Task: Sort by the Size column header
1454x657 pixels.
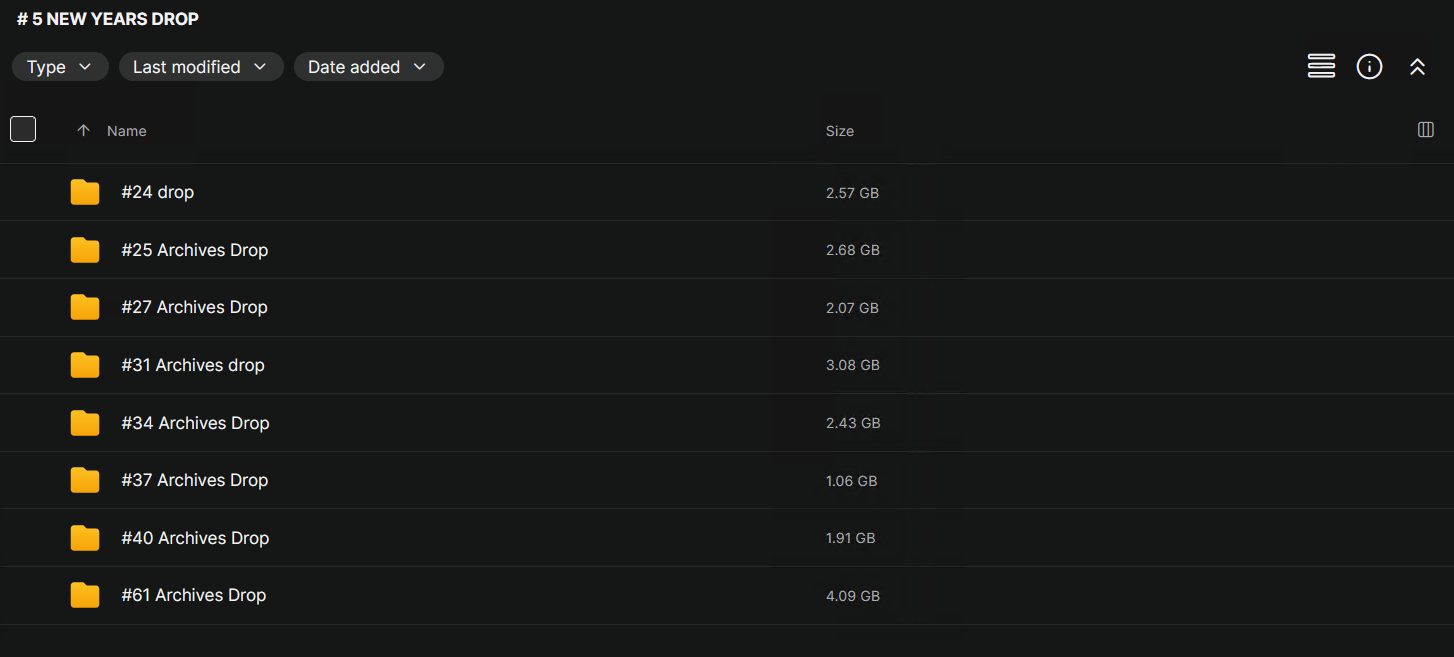Action: (839, 131)
